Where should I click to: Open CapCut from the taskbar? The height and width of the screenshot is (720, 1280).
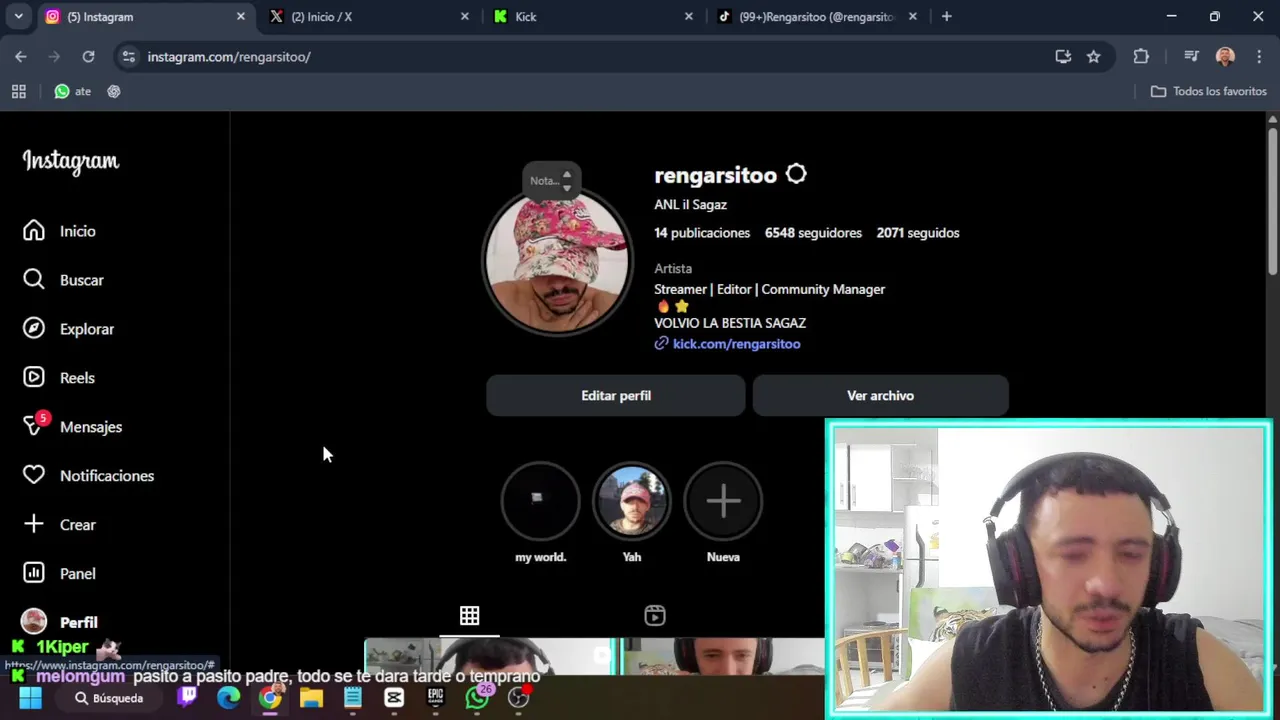pyautogui.click(x=394, y=698)
